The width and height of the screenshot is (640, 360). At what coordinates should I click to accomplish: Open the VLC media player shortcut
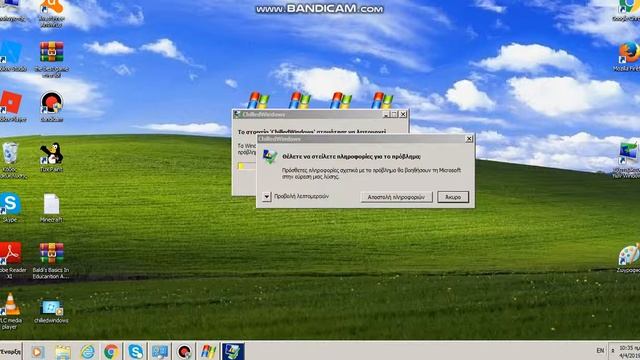pyautogui.click(x=10, y=311)
